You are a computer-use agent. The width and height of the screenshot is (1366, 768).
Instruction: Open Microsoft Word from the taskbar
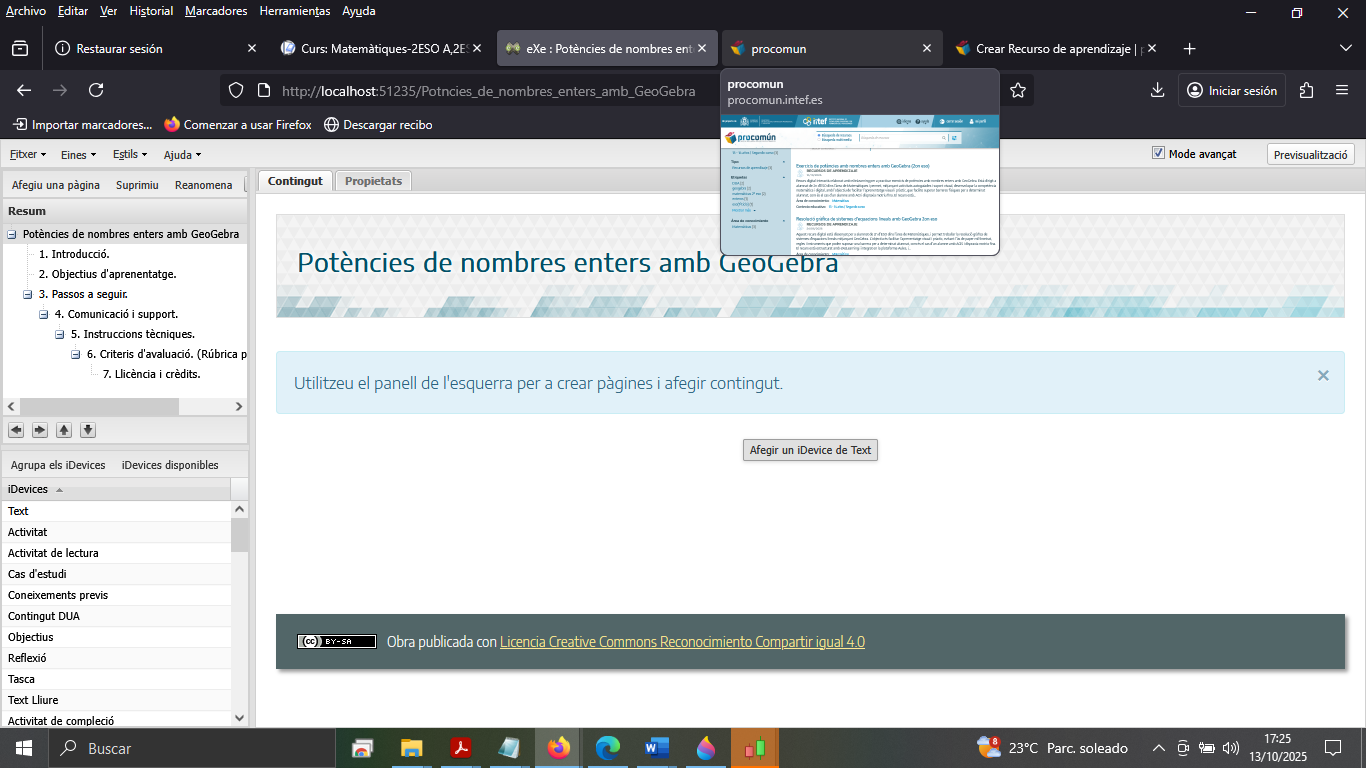pyautogui.click(x=656, y=748)
